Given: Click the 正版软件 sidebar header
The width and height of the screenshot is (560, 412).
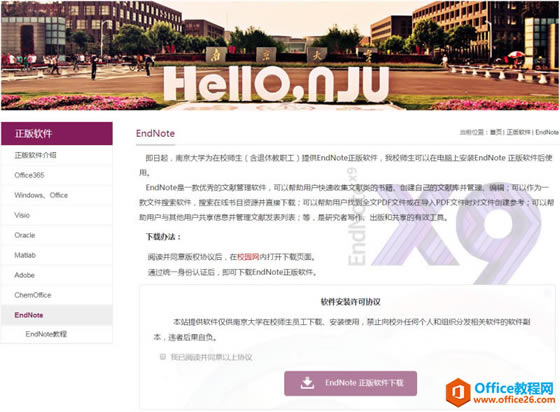Looking at the screenshot, I should 57,134.
